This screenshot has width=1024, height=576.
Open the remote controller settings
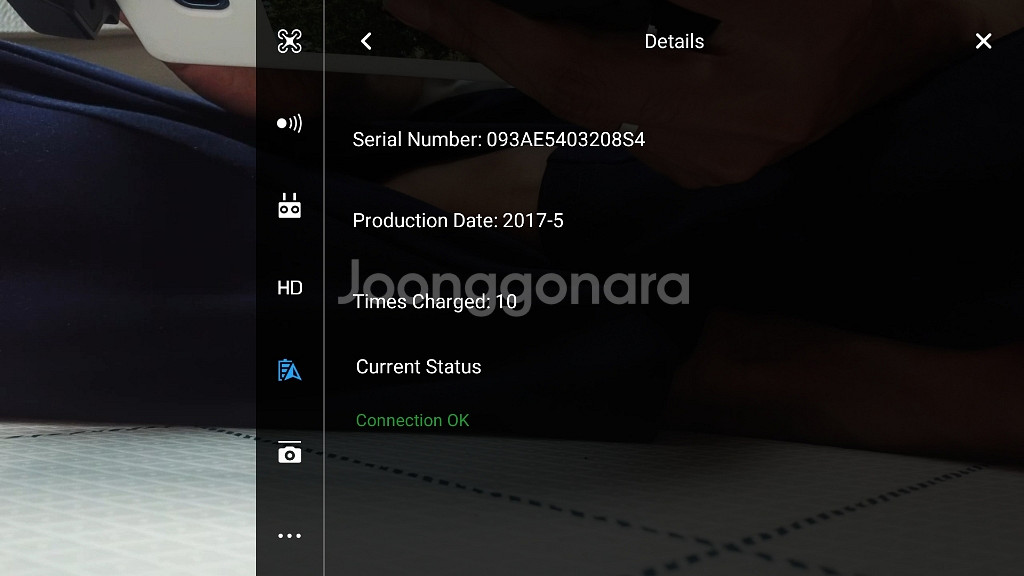click(x=289, y=206)
